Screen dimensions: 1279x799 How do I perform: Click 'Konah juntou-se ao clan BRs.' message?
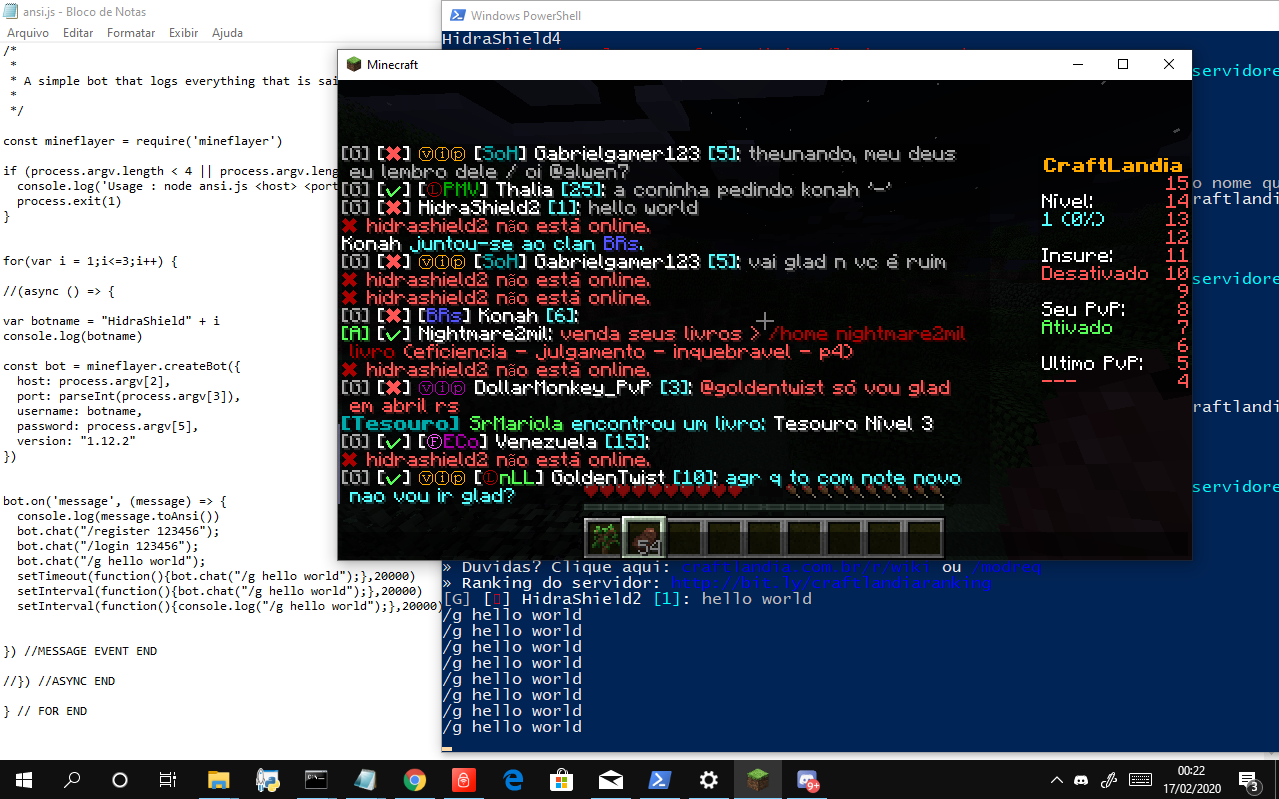491,244
